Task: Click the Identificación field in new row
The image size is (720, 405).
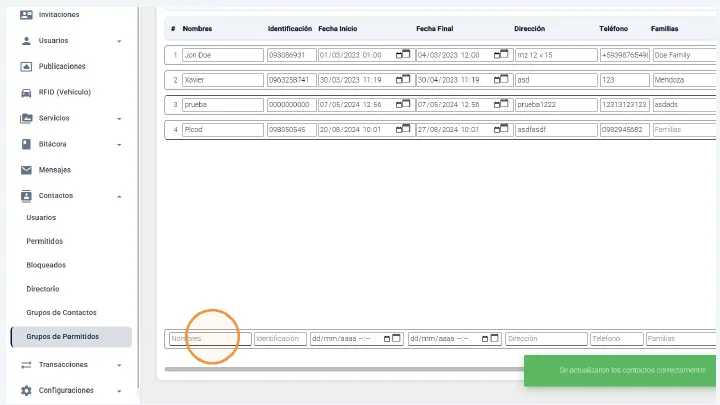Action: tap(280, 338)
